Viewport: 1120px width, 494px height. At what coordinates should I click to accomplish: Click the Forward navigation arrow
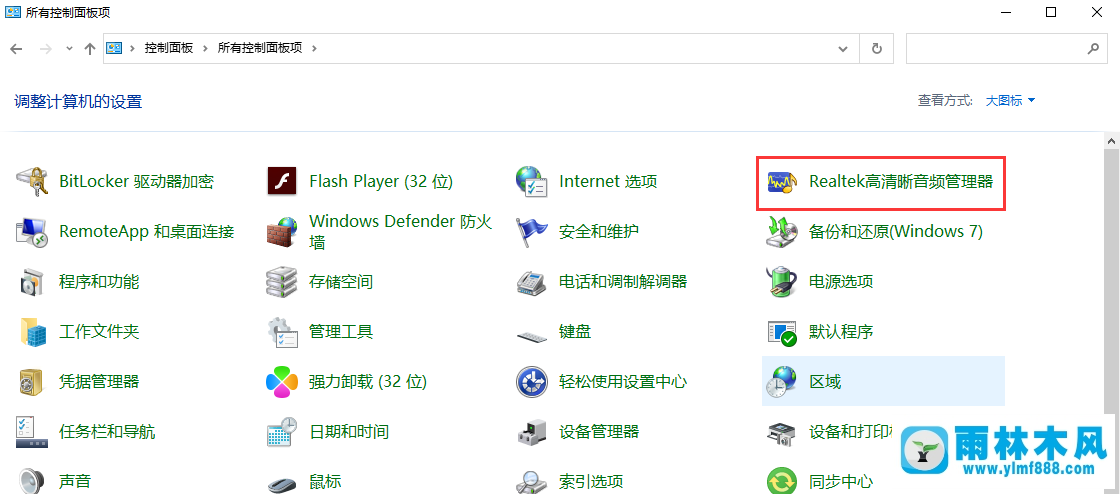coord(45,49)
